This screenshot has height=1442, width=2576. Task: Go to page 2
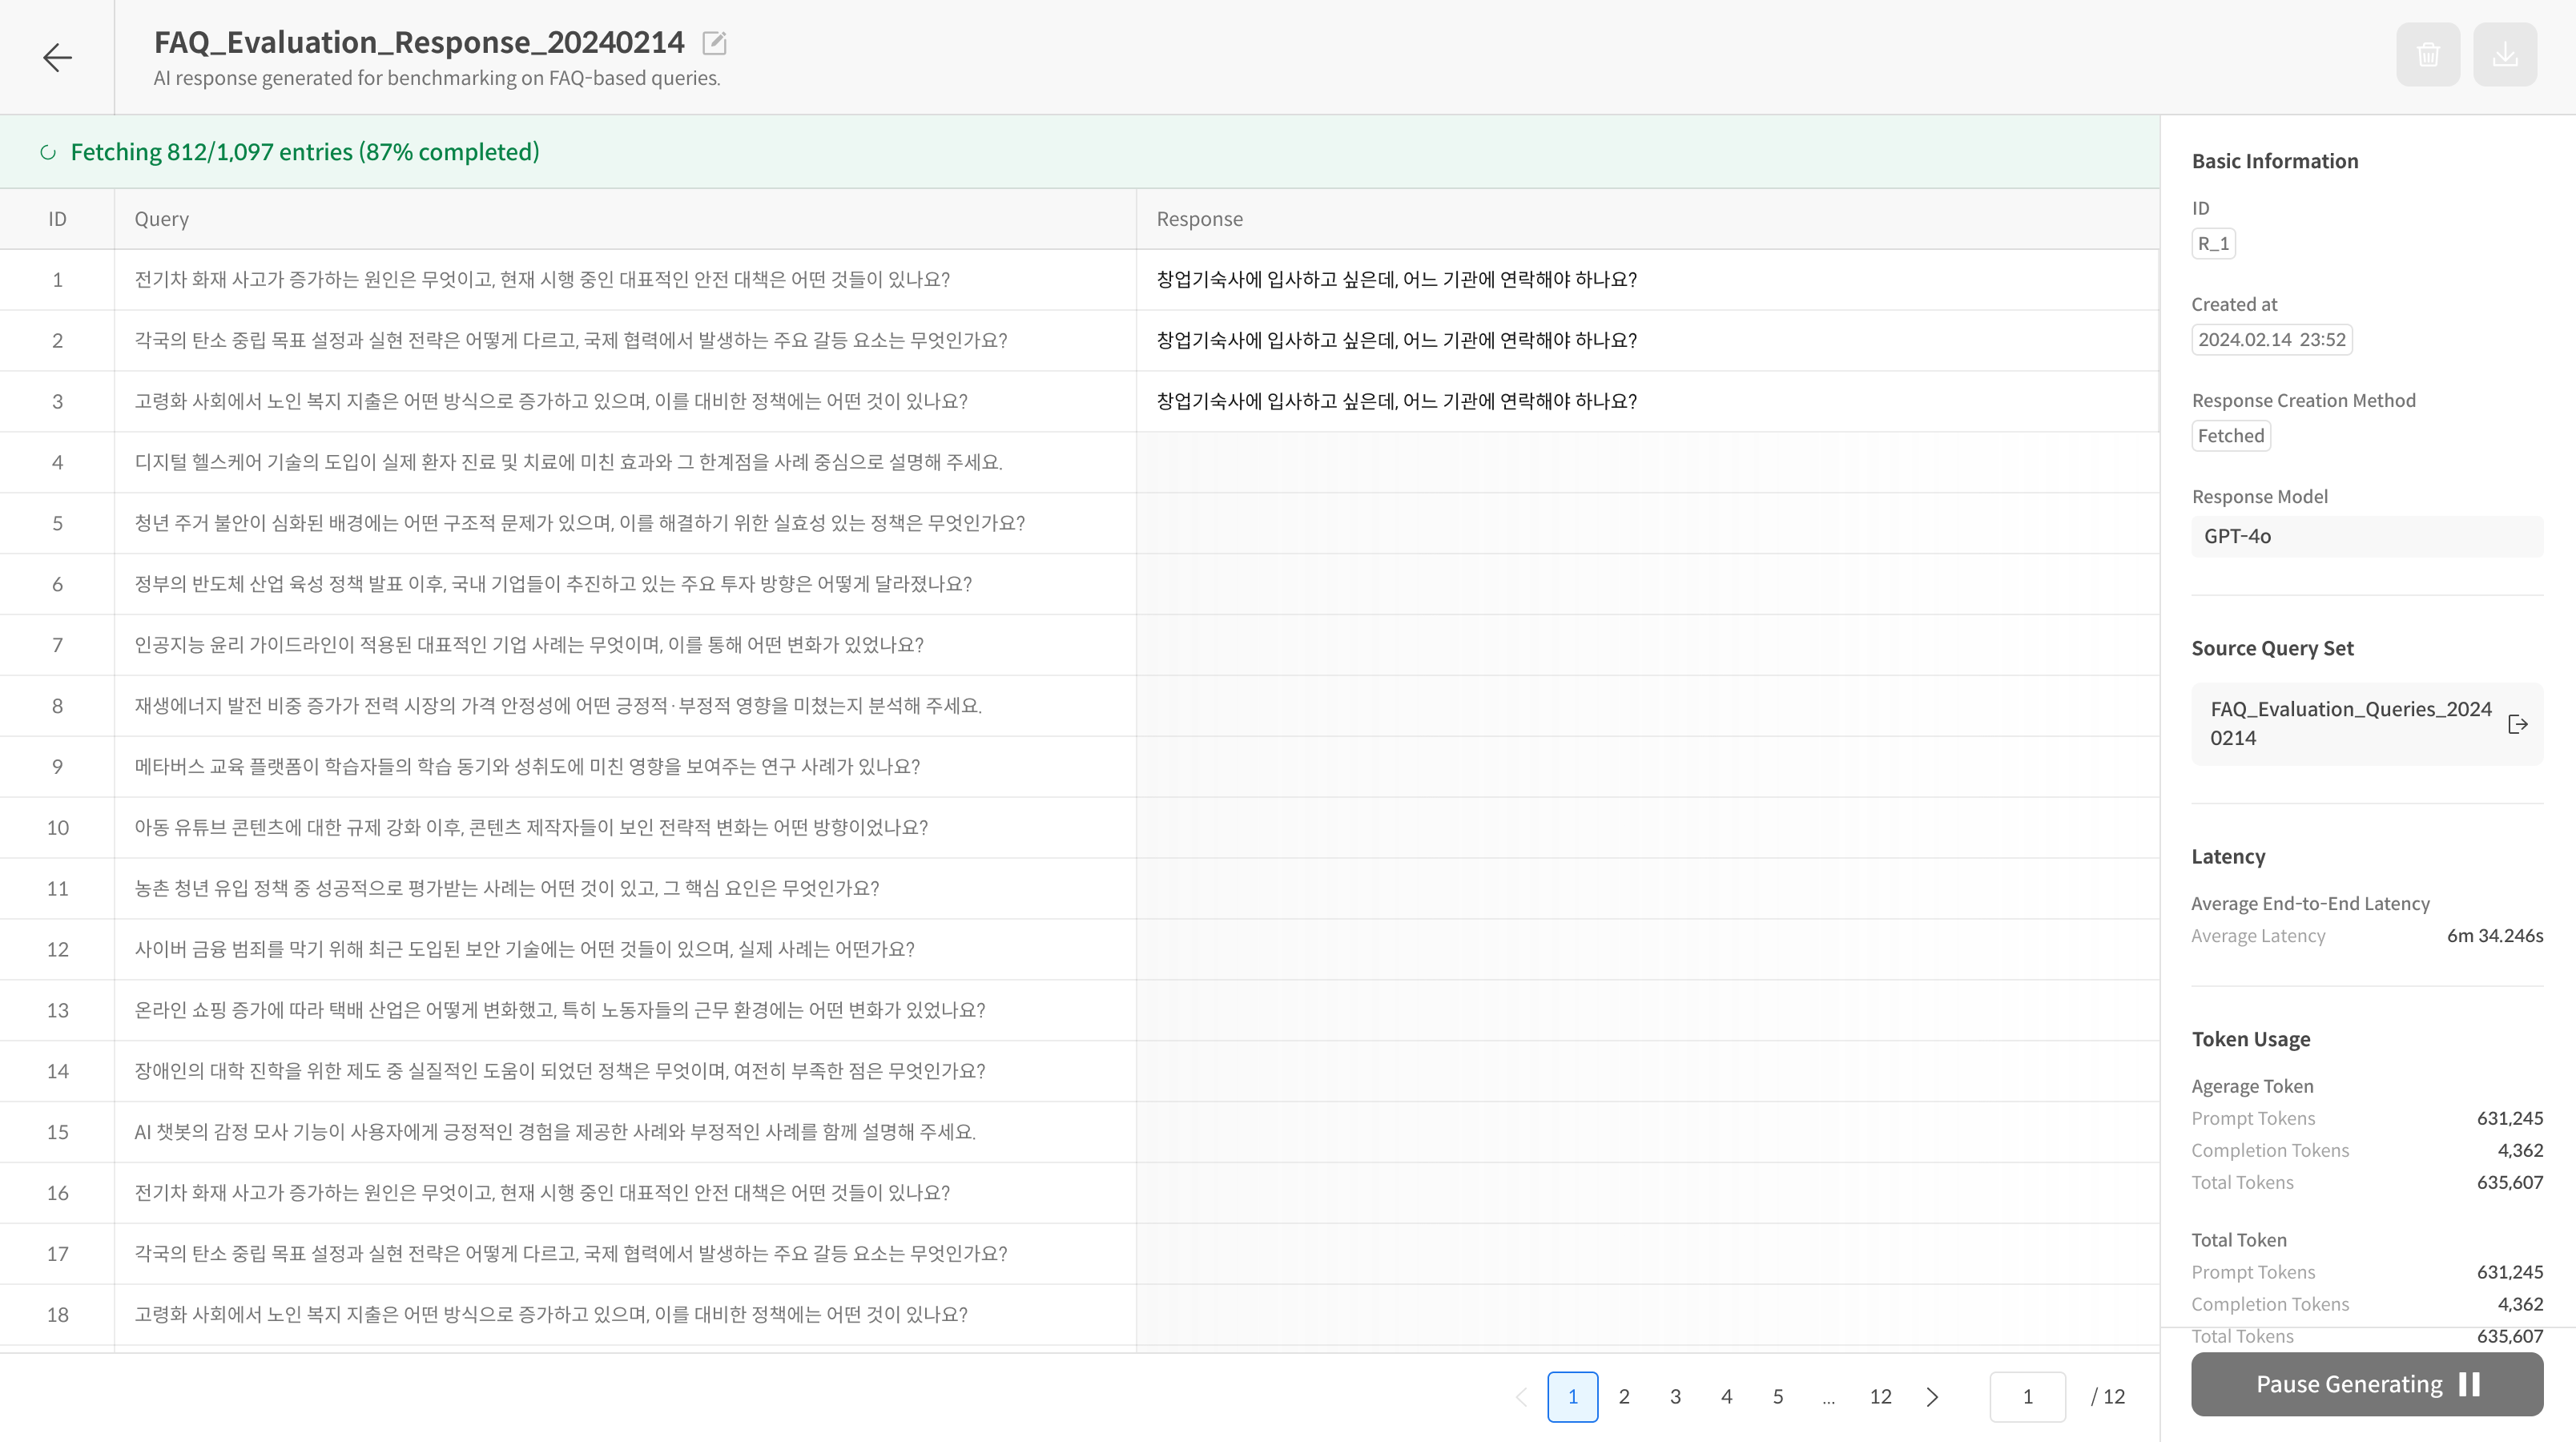pyautogui.click(x=1624, y=1397)
